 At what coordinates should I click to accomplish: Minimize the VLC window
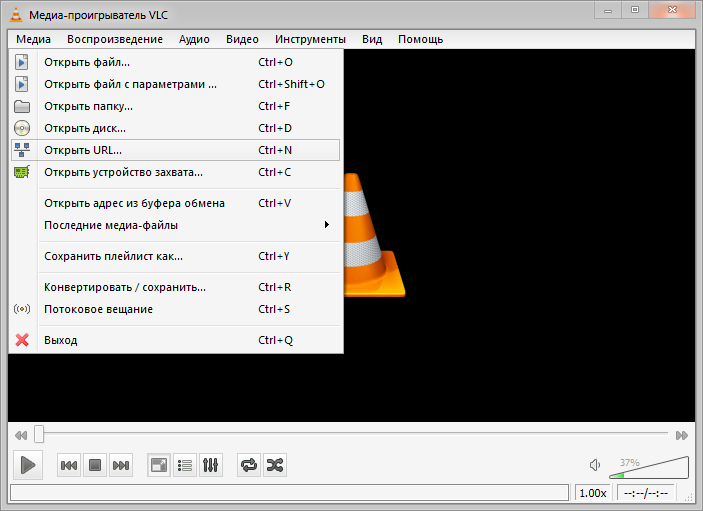608,10
